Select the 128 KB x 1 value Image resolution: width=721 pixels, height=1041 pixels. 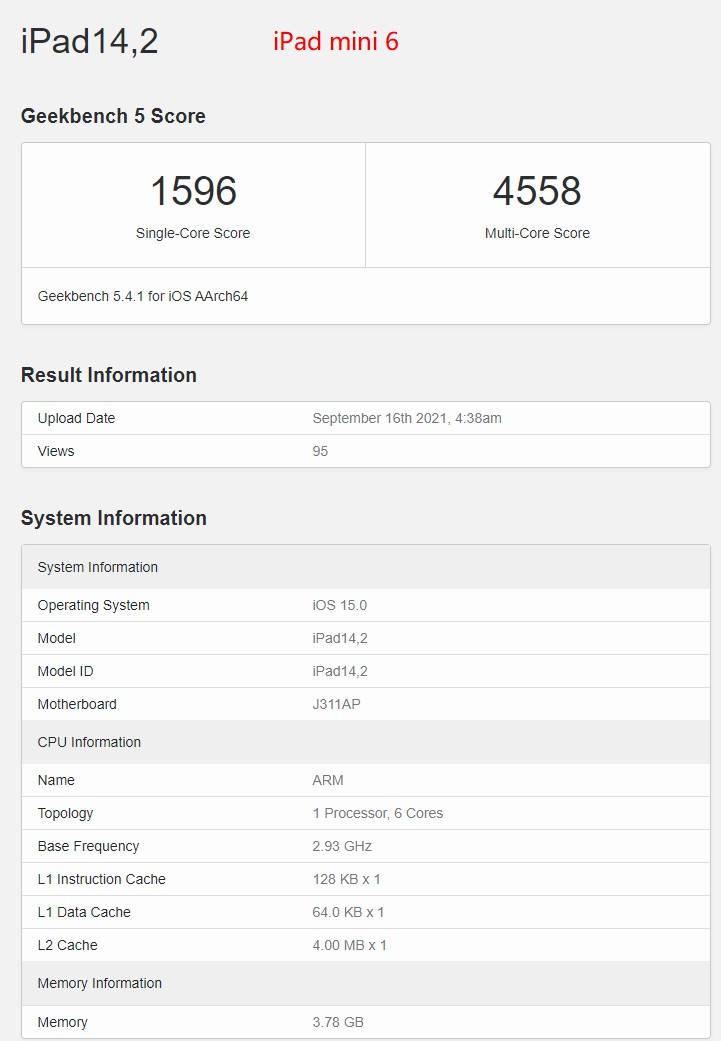[x=347, y=879]
